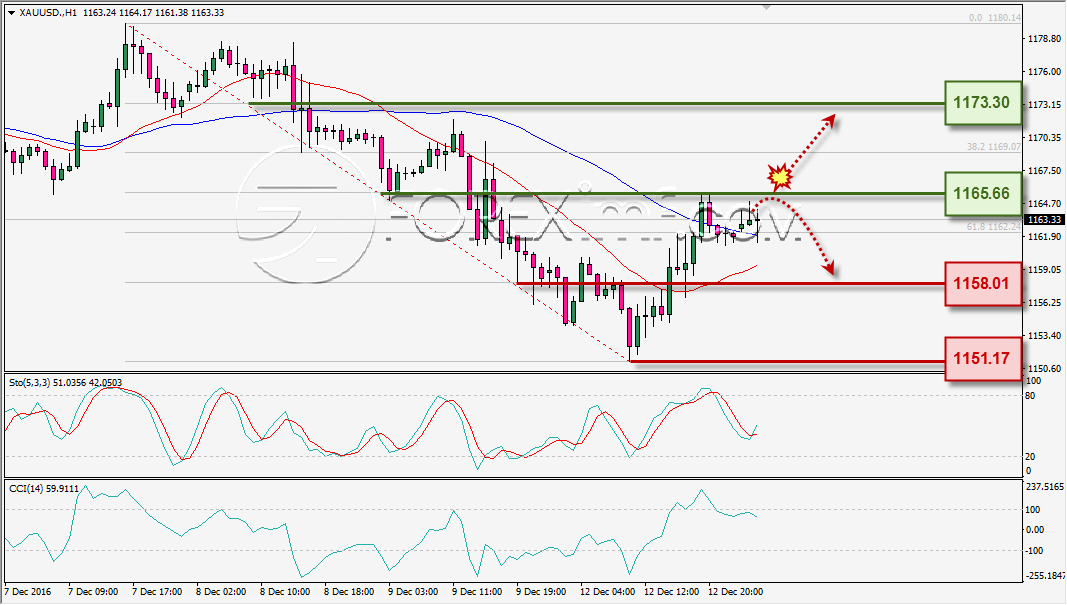
Task: Click price axis value 1161.90
Action: click(x=1044, y=237)
